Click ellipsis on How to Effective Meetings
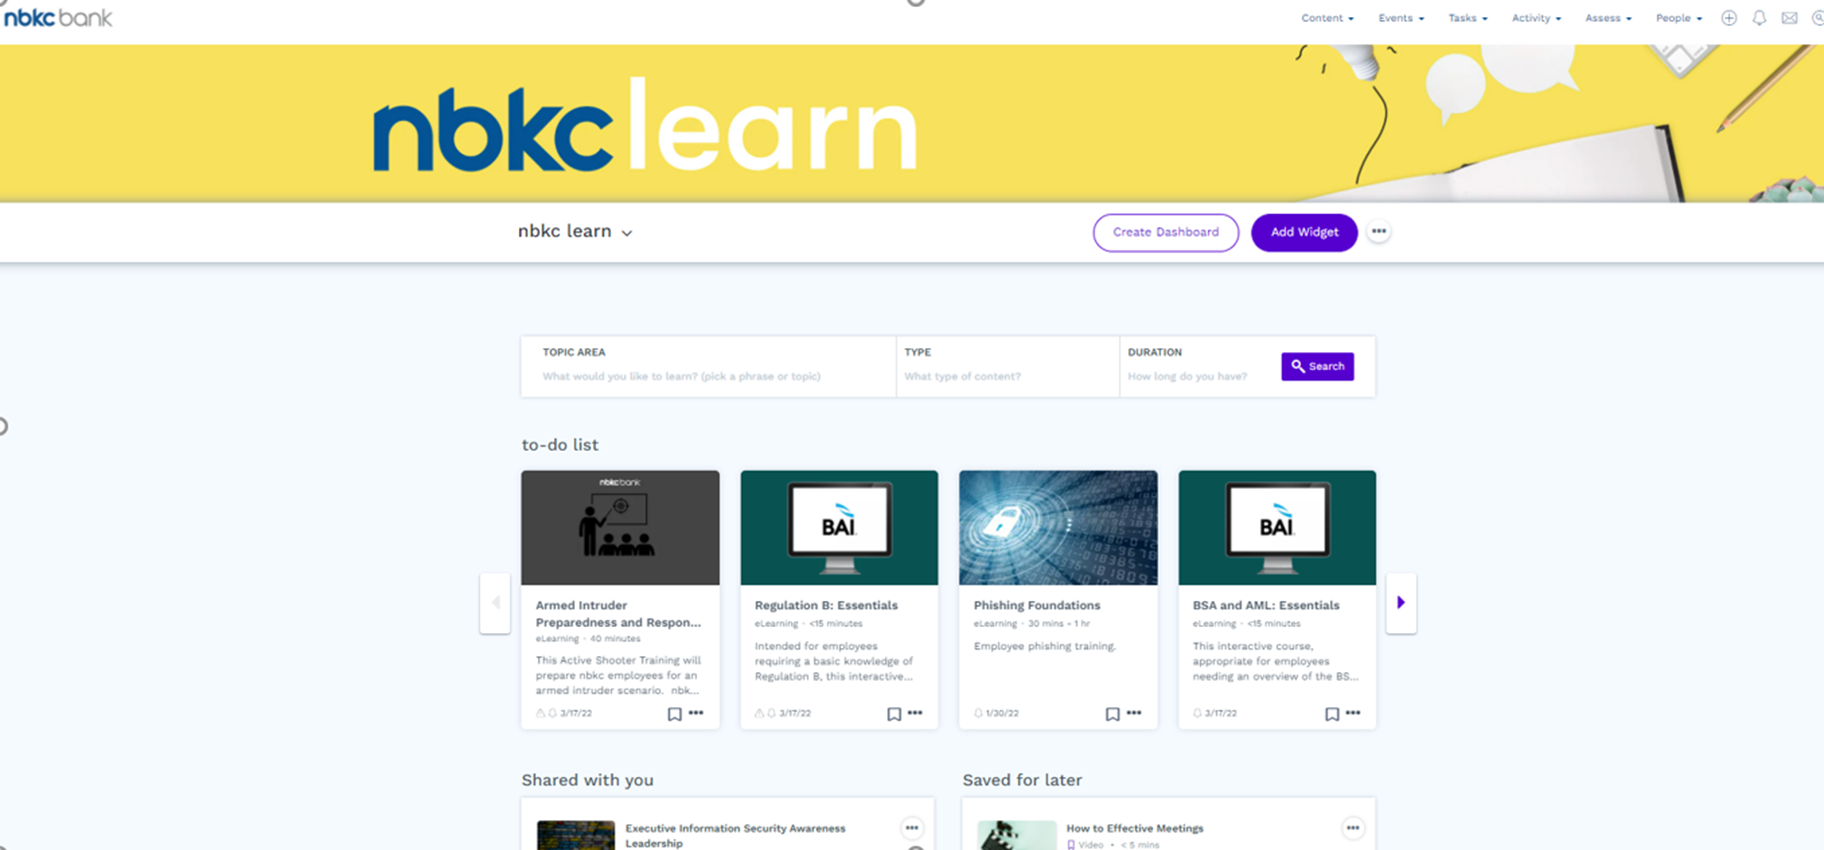Screen dimensions: 1824x850 [1352, 828]
